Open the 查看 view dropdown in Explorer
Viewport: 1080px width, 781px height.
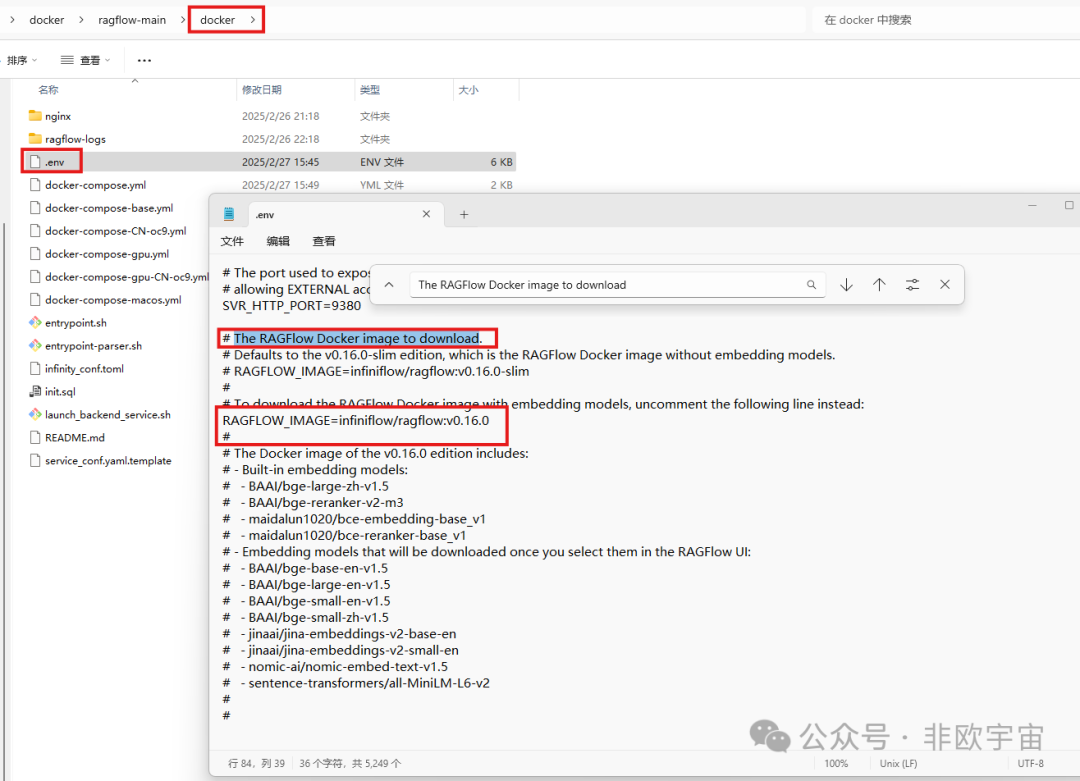coord(86,61)
